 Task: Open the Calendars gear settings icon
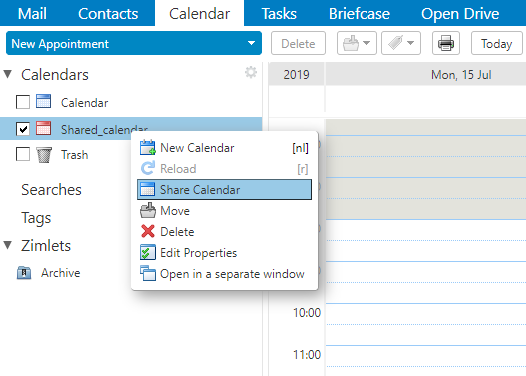[251, 72]
